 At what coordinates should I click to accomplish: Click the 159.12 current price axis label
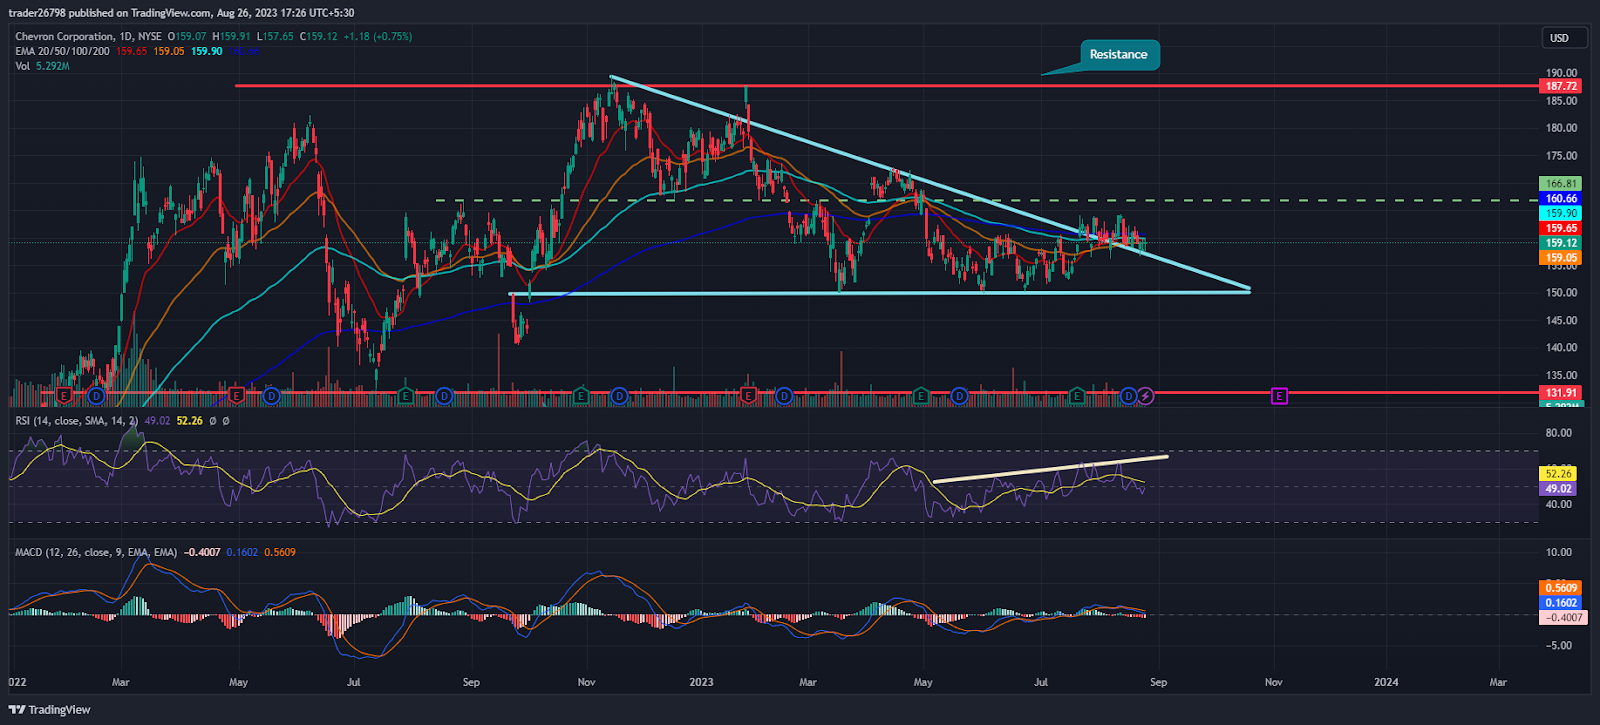(x=1561, y=243)
